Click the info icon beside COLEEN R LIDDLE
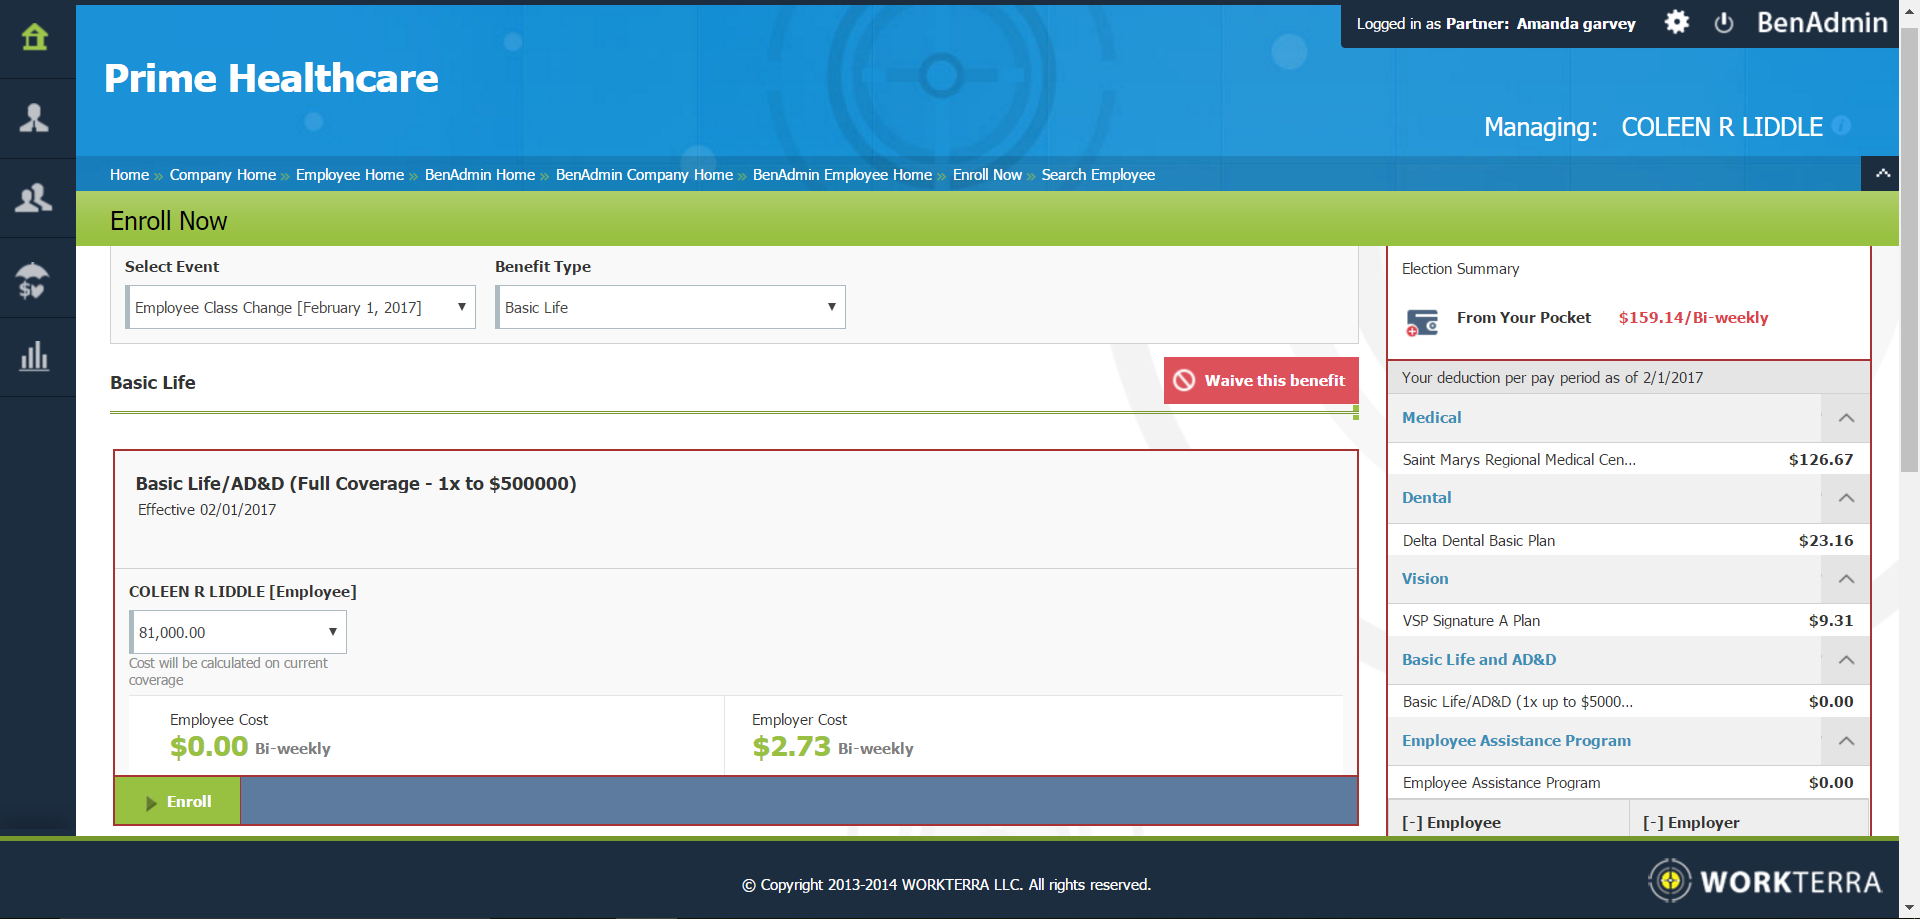Image resolution: width=1920 pixels, height=919 pixels. click(x=1842, y=125)
